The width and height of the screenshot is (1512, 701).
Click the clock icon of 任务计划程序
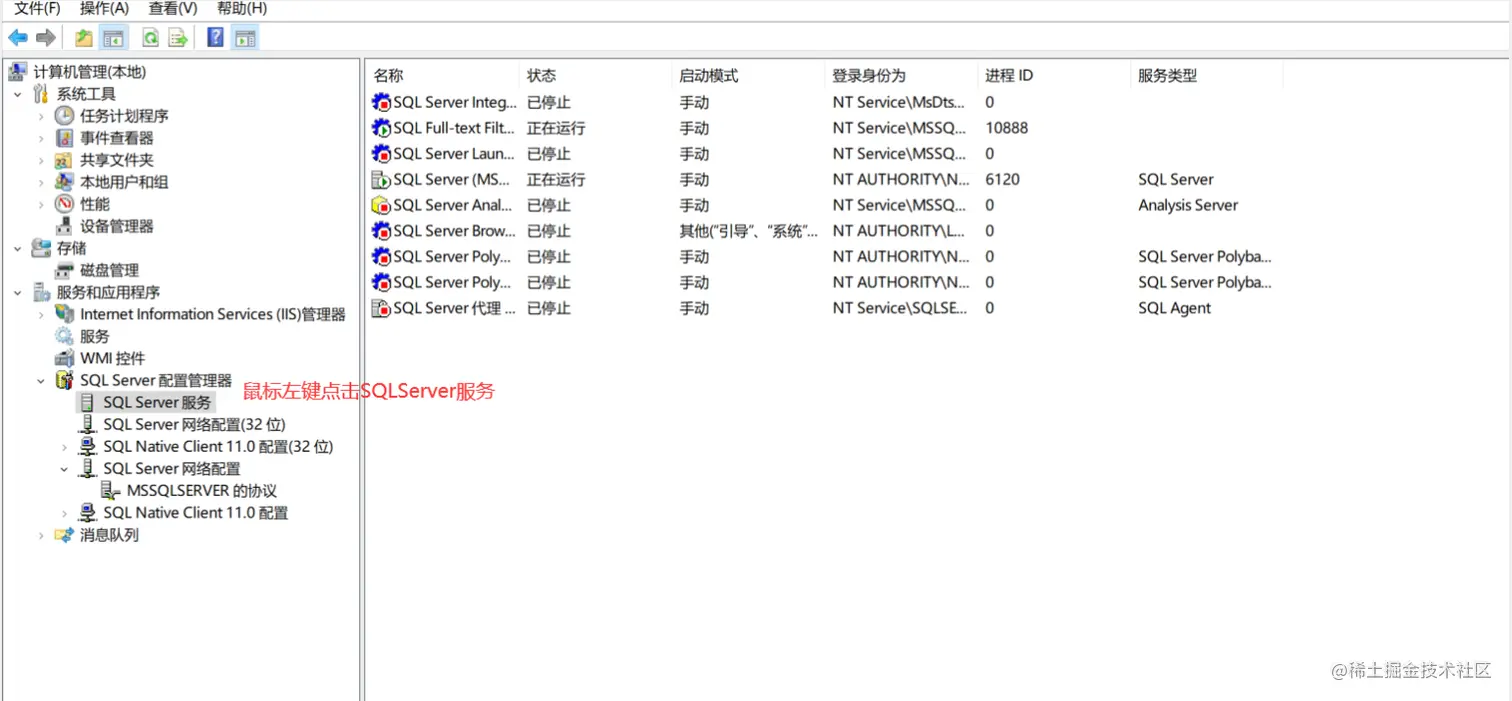64,116
